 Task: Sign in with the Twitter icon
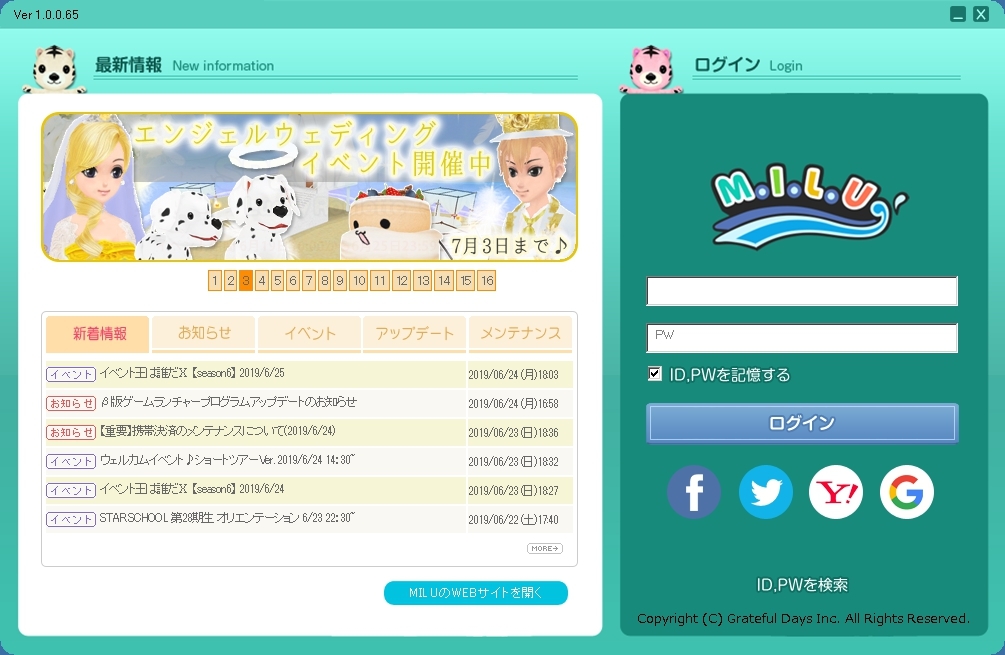point(765,492)
